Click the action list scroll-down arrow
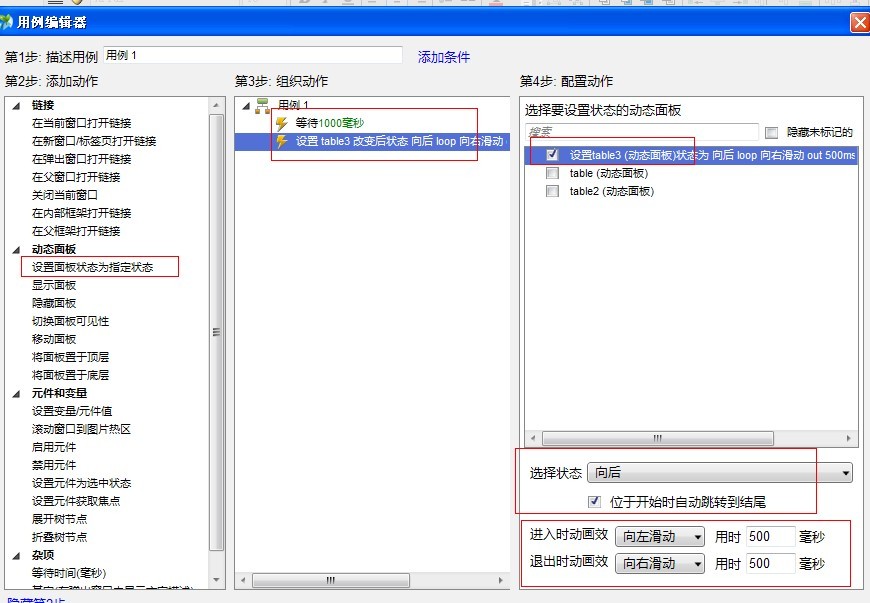This screenshot has height=603, width=870. coord(216,580)
